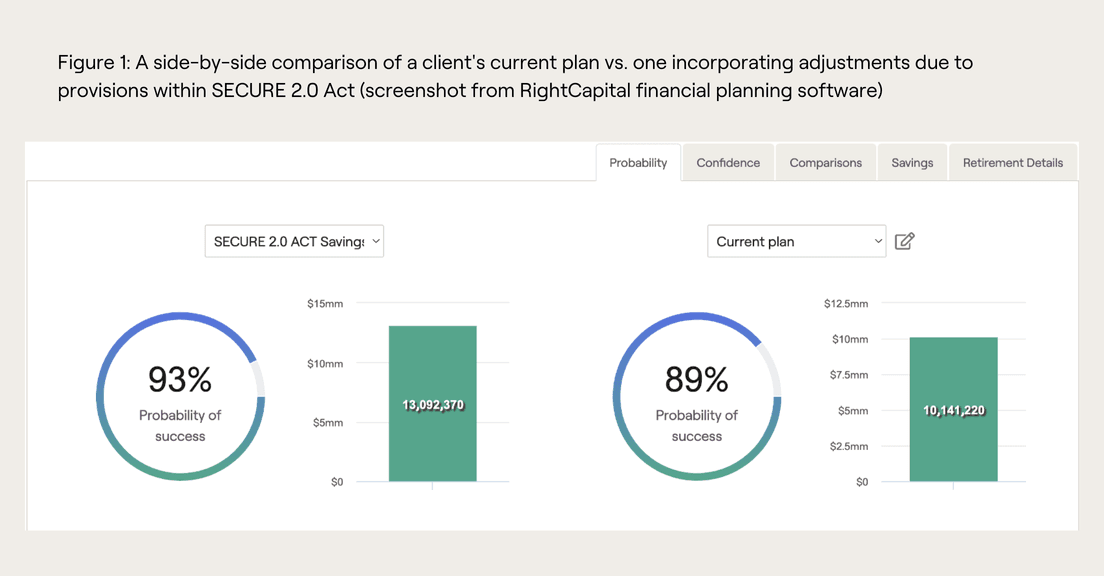Click the 93% percentage text

pyautogui.click(x=180, y=379)
